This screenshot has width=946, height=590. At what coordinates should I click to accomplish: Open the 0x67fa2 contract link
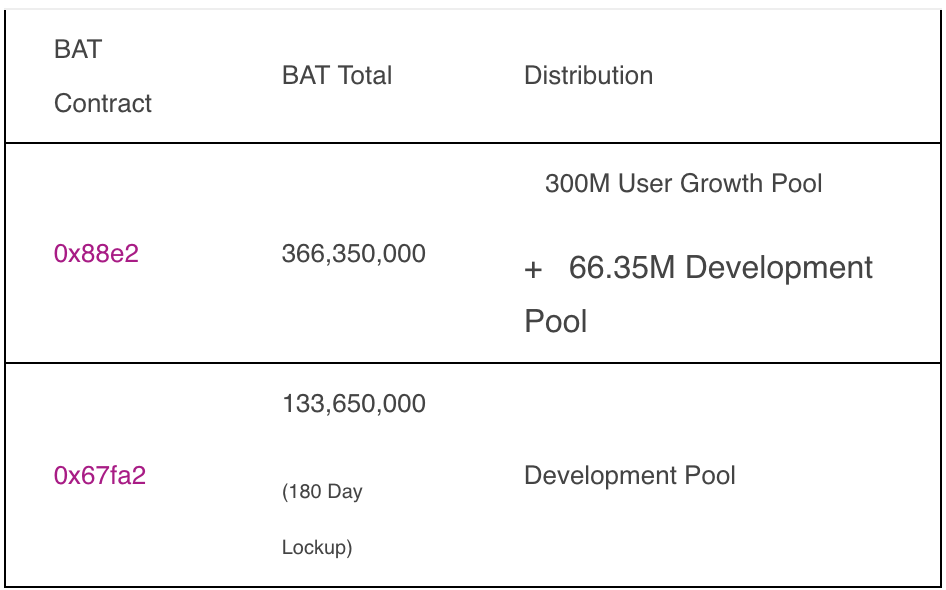(100, 475)
